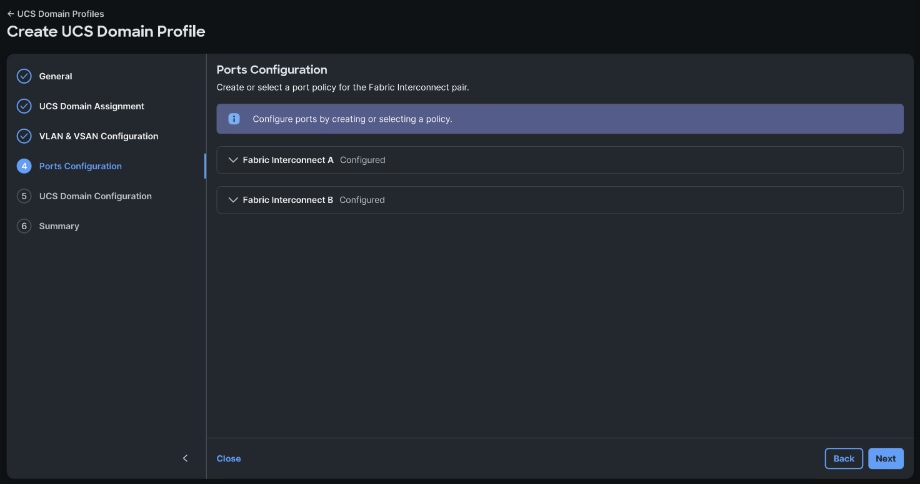Expand Fabric Interconnect B chevron
This screenshot has height=484, width=920.
click(x=233, y=199)
